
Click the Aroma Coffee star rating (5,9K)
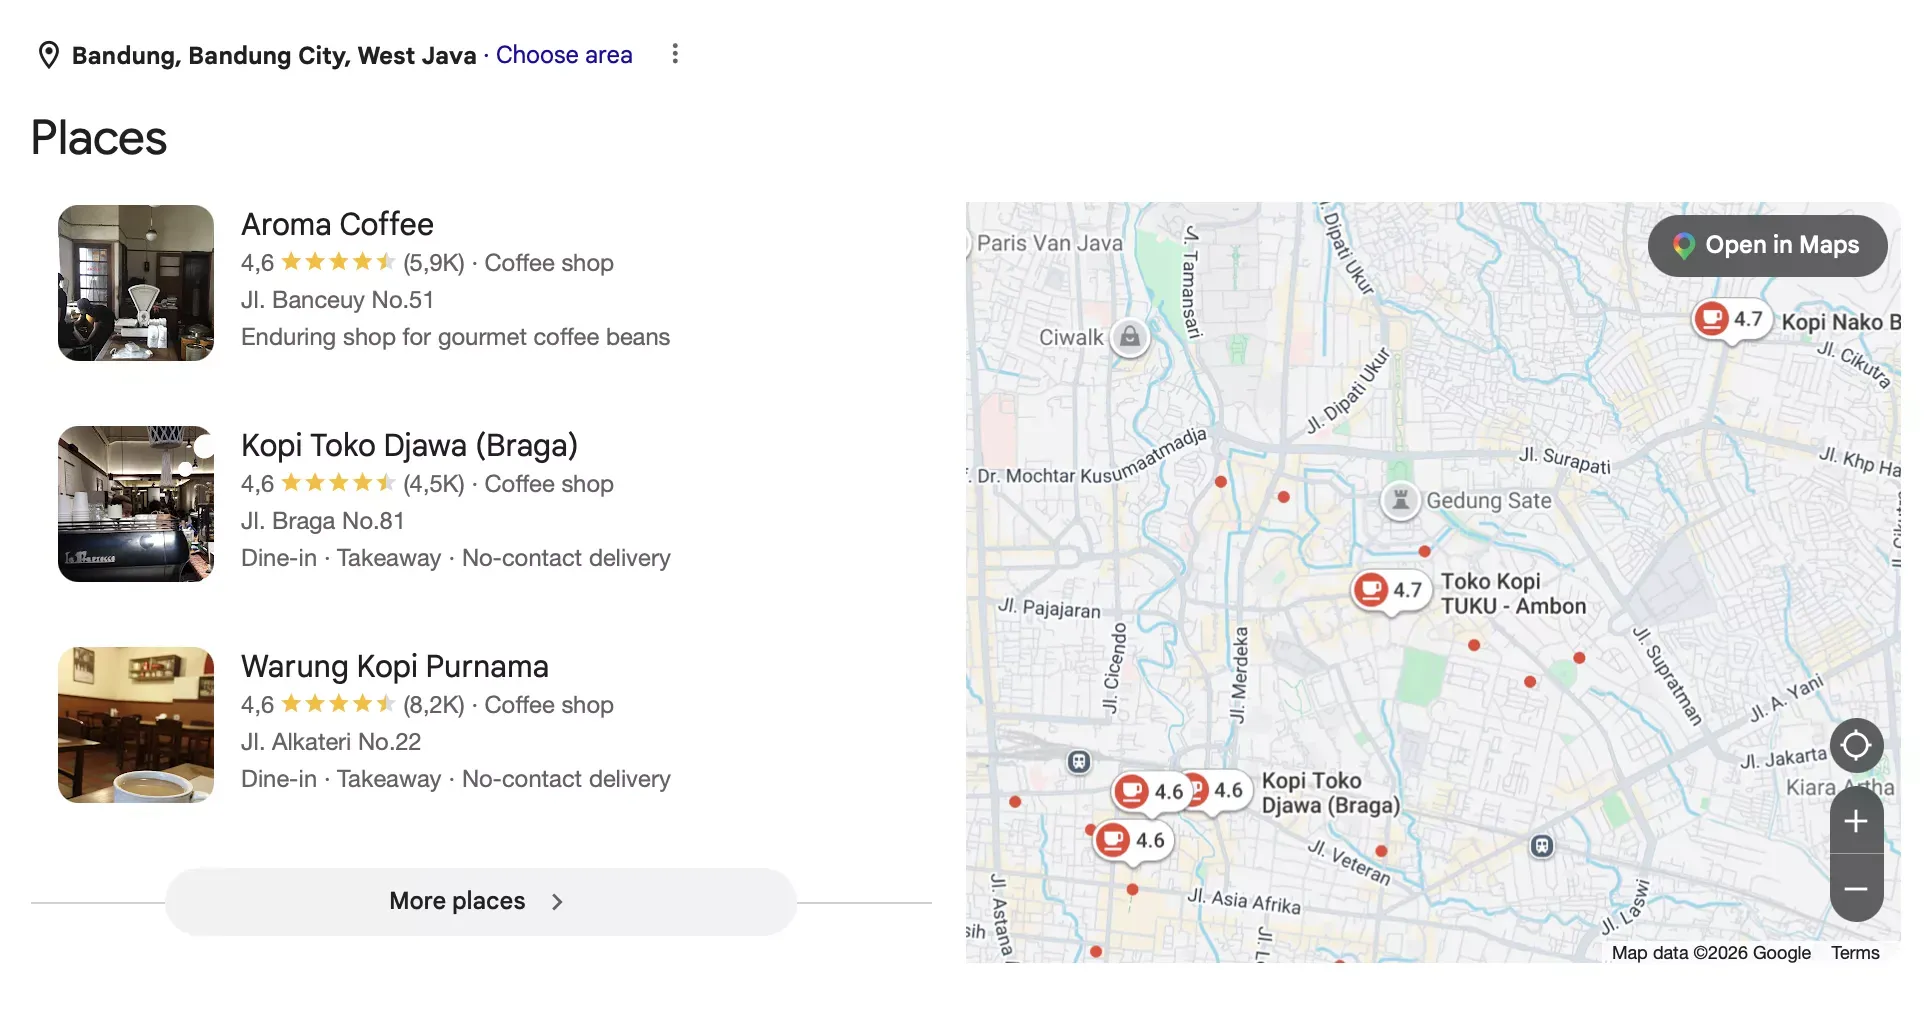353,263
